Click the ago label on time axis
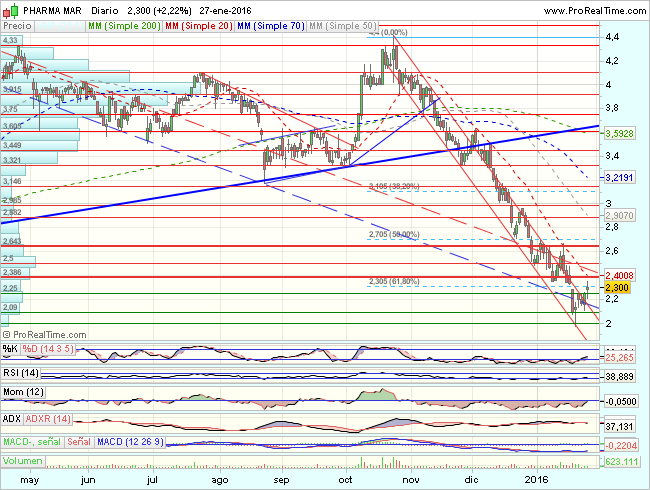 220,480
